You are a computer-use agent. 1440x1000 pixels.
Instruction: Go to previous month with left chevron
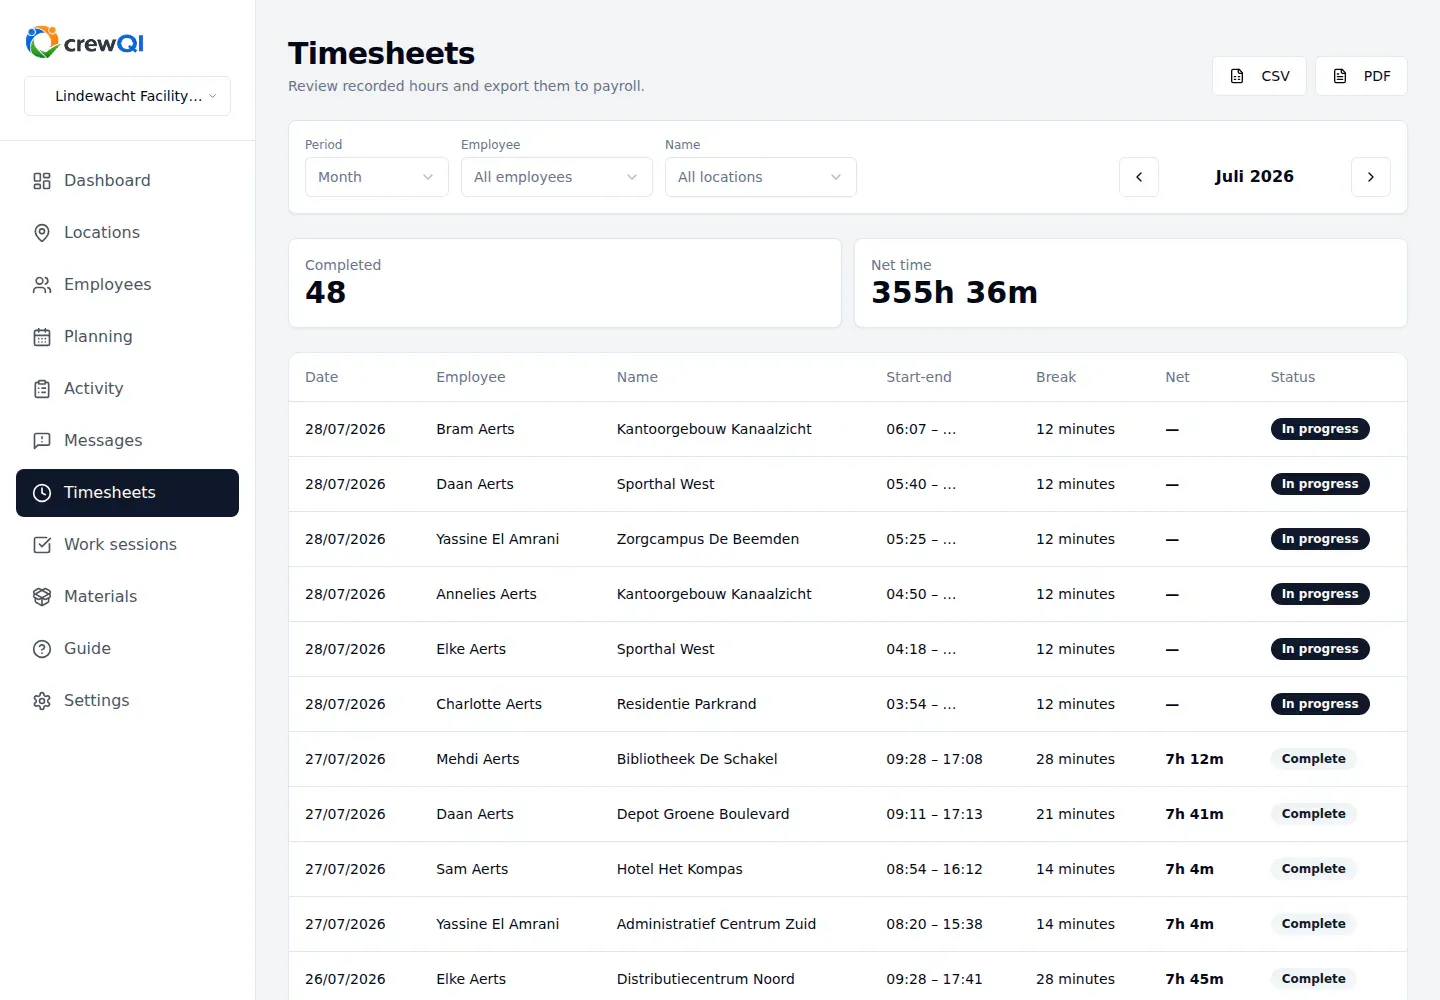point(1139,177)
